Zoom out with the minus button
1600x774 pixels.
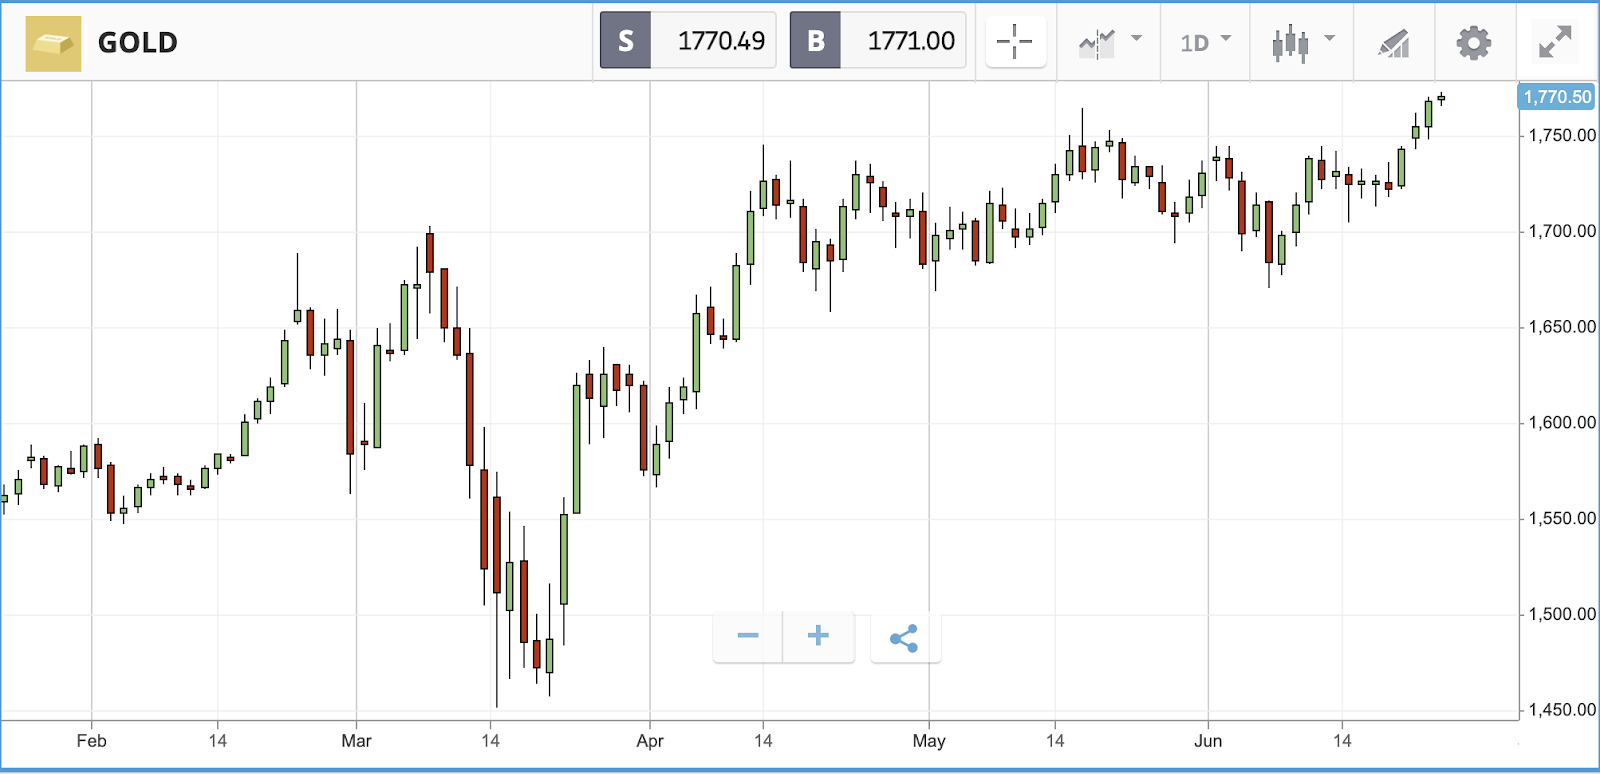[x=748, y=636]
